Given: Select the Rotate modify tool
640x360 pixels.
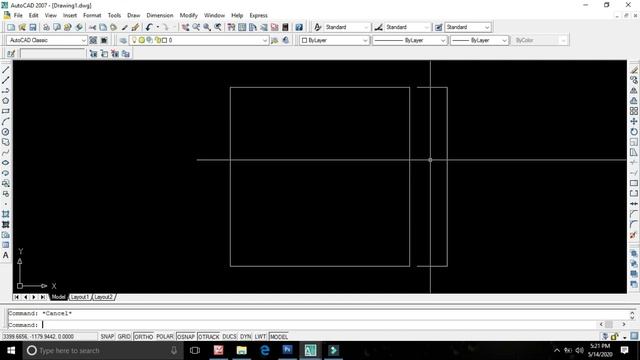Looking at the screenshot, I should click(634, 132).
